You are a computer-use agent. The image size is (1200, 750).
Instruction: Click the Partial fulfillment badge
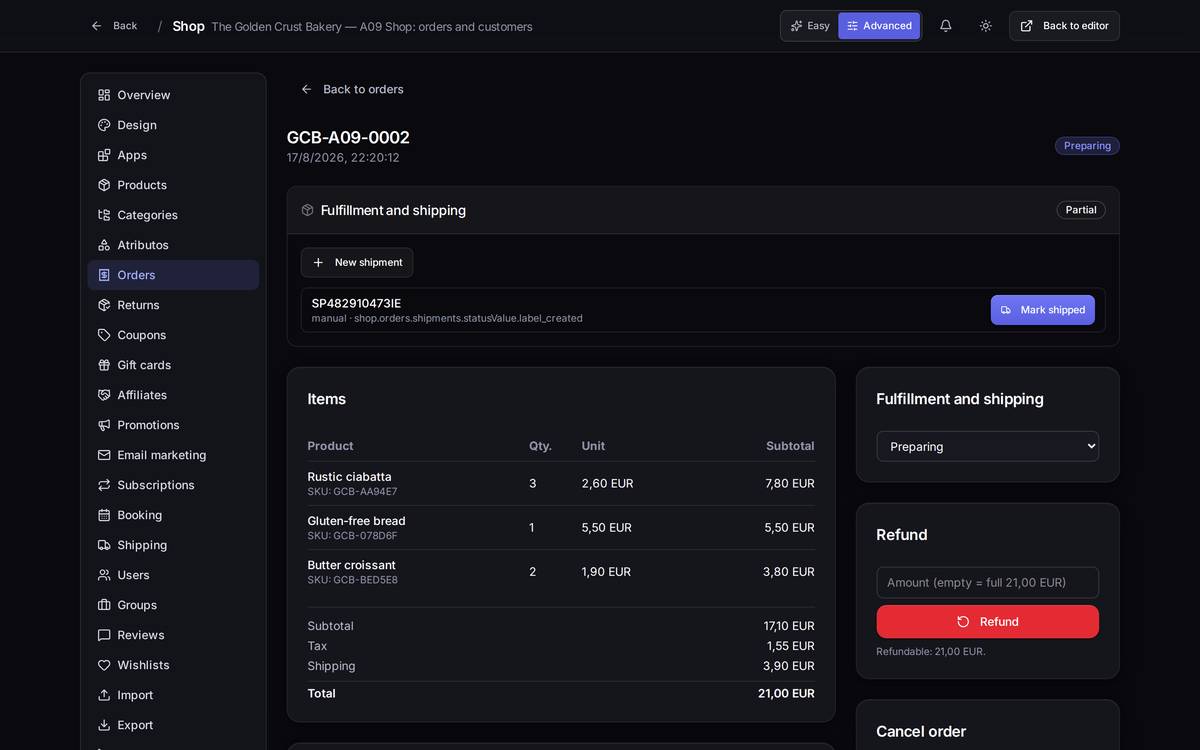pyautogui.click(x=1081, y=210)
